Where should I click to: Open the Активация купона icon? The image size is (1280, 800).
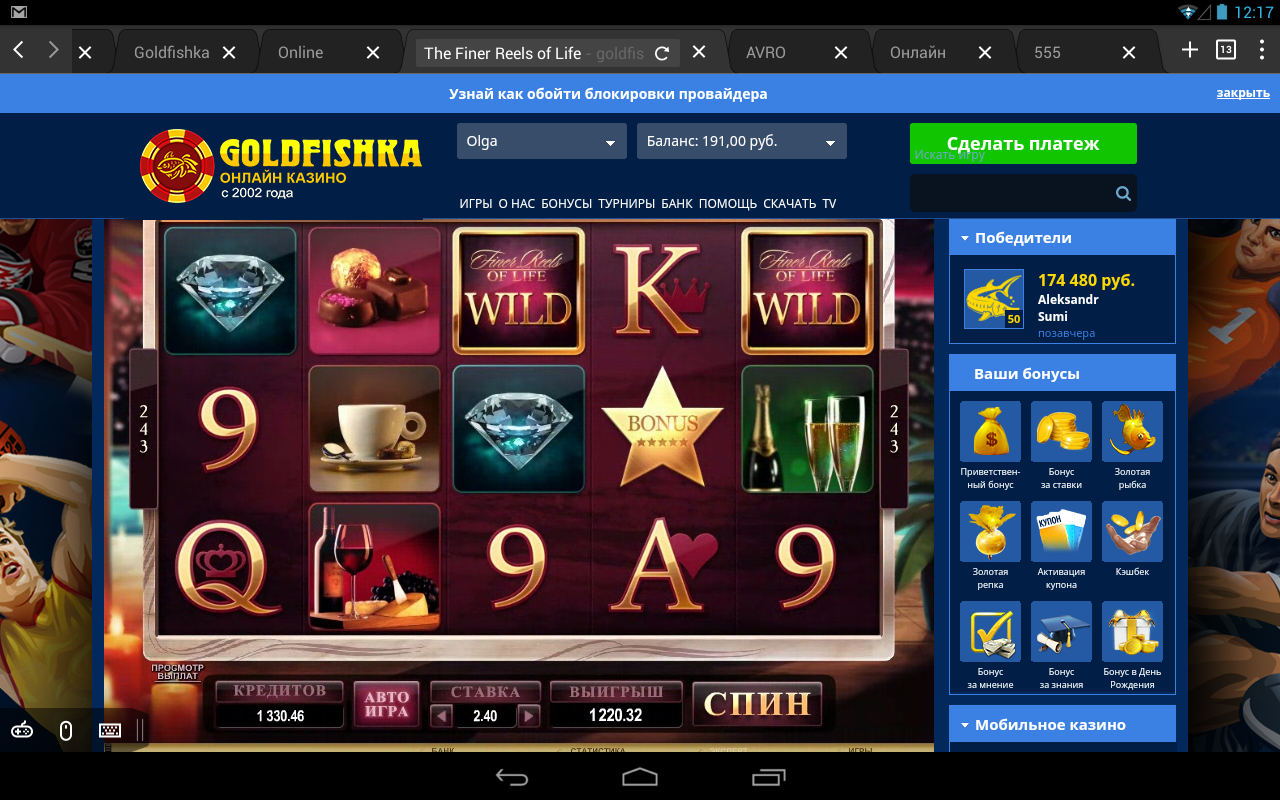pos(1061,531)
